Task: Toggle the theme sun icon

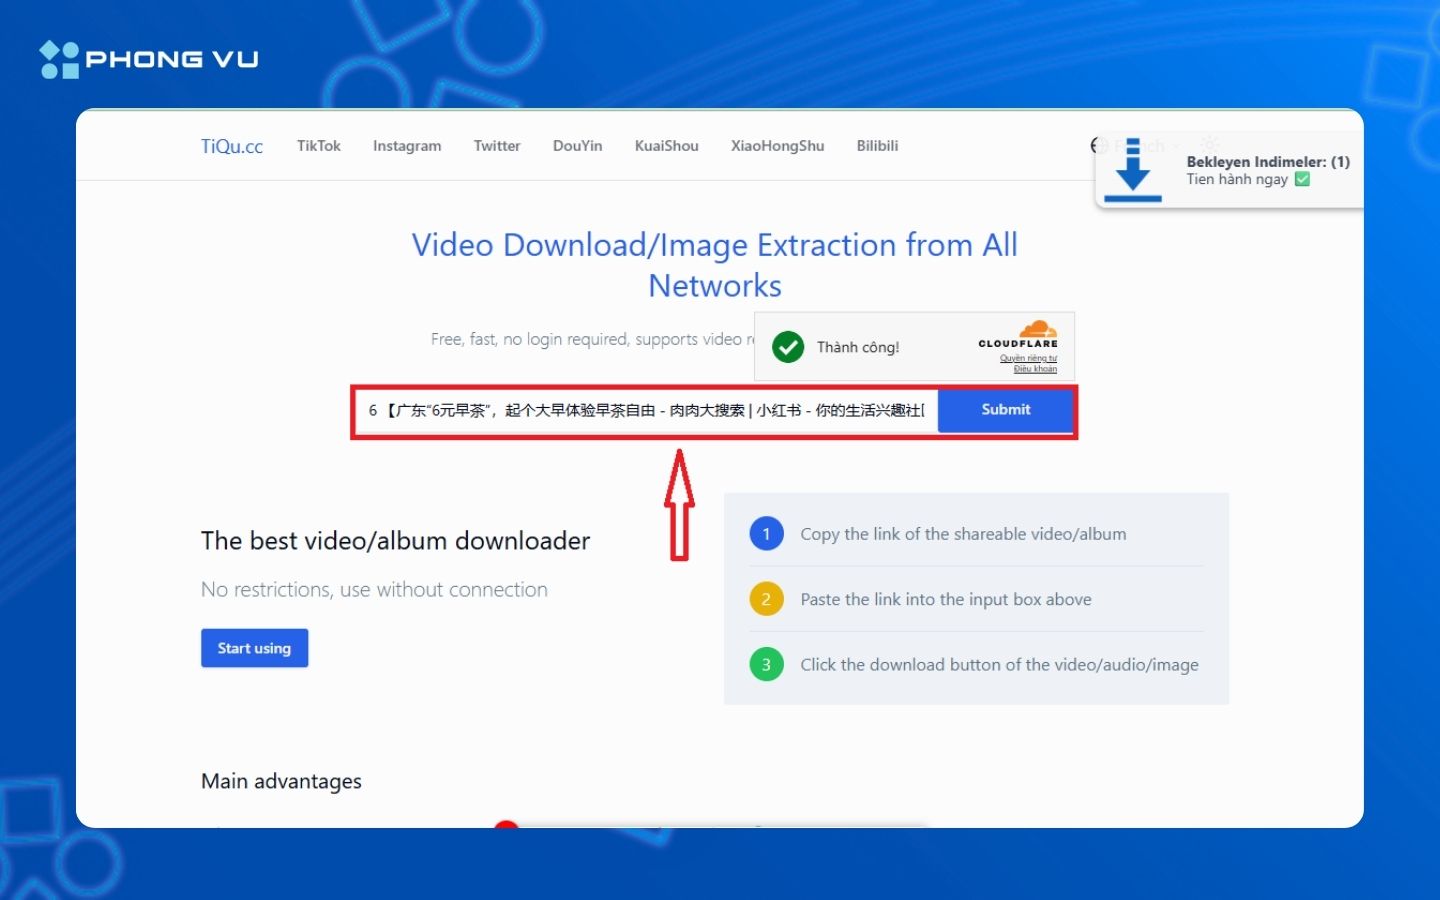Action: (1210, 143)
